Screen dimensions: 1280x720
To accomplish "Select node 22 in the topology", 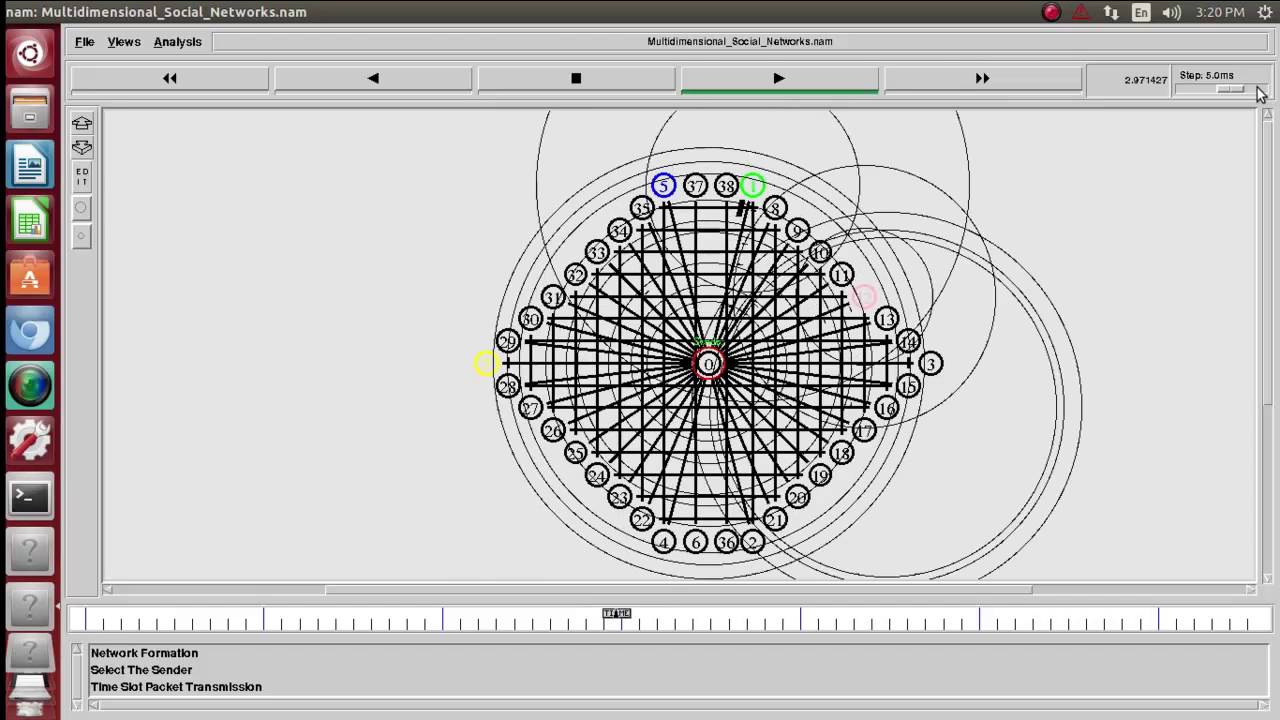I will tap(642, 519).
